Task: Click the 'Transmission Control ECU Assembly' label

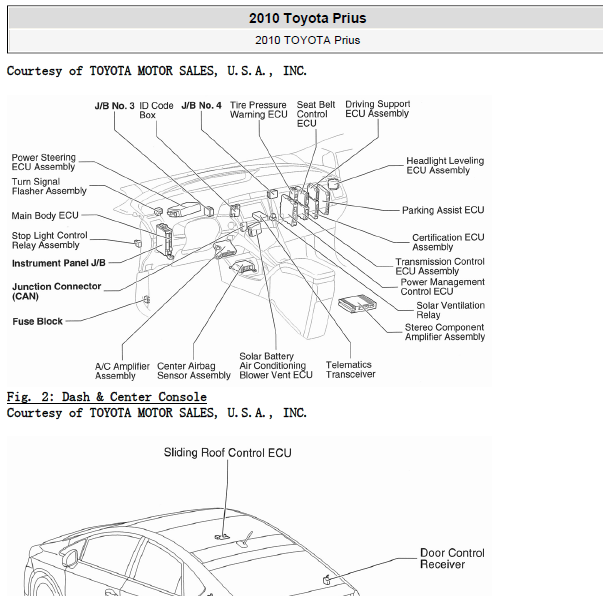Action: point(440,266)
